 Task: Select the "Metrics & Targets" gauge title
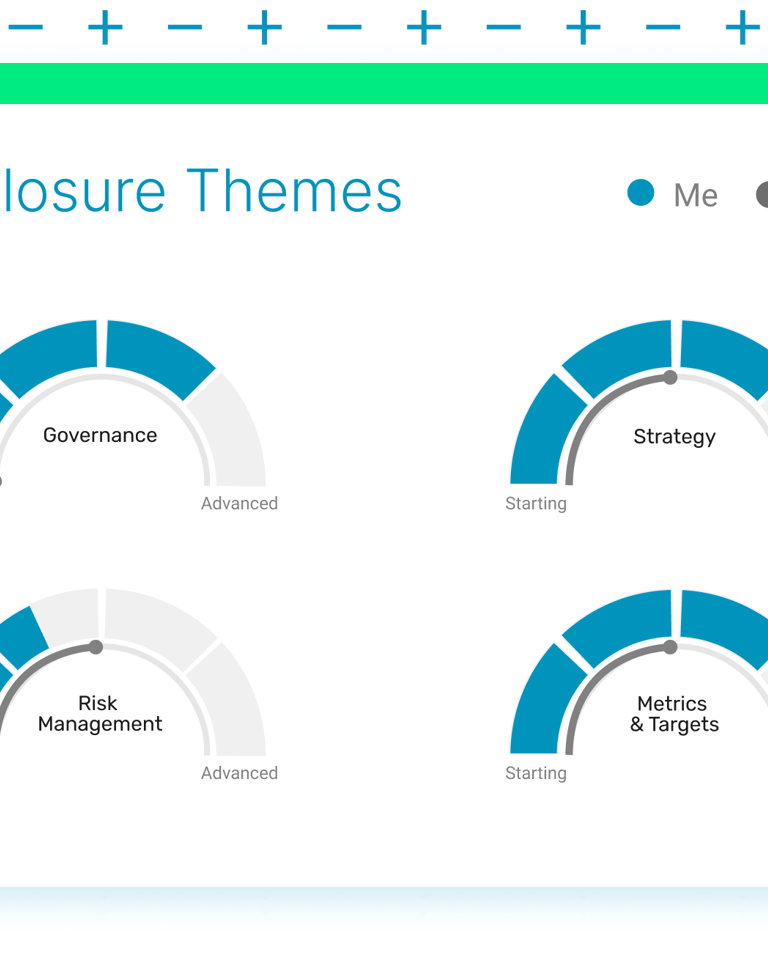pos(674,714)
